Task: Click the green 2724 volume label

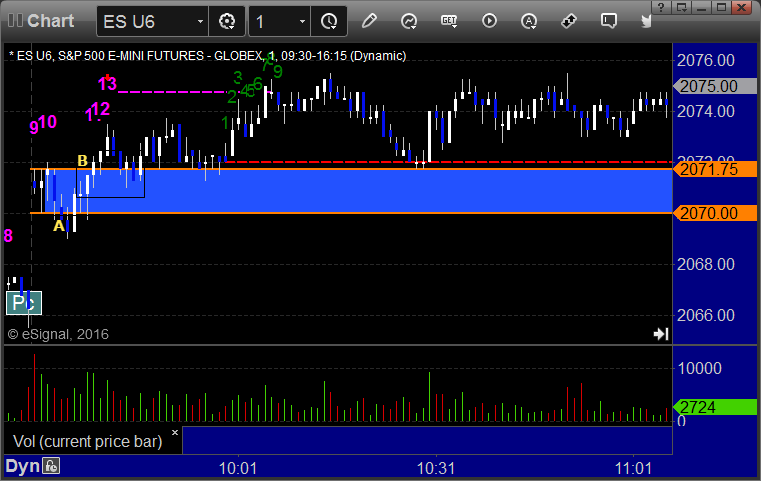Action: [x=715, y=407]
